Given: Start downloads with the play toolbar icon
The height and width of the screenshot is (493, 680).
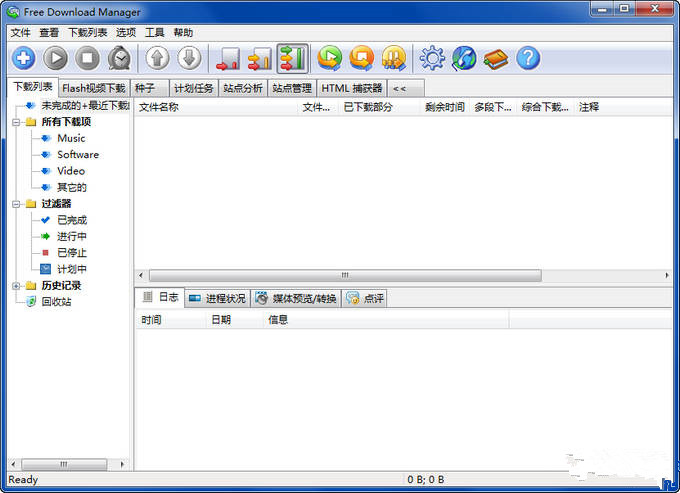Looking at the screenshot, I should [x=56, y=58].
